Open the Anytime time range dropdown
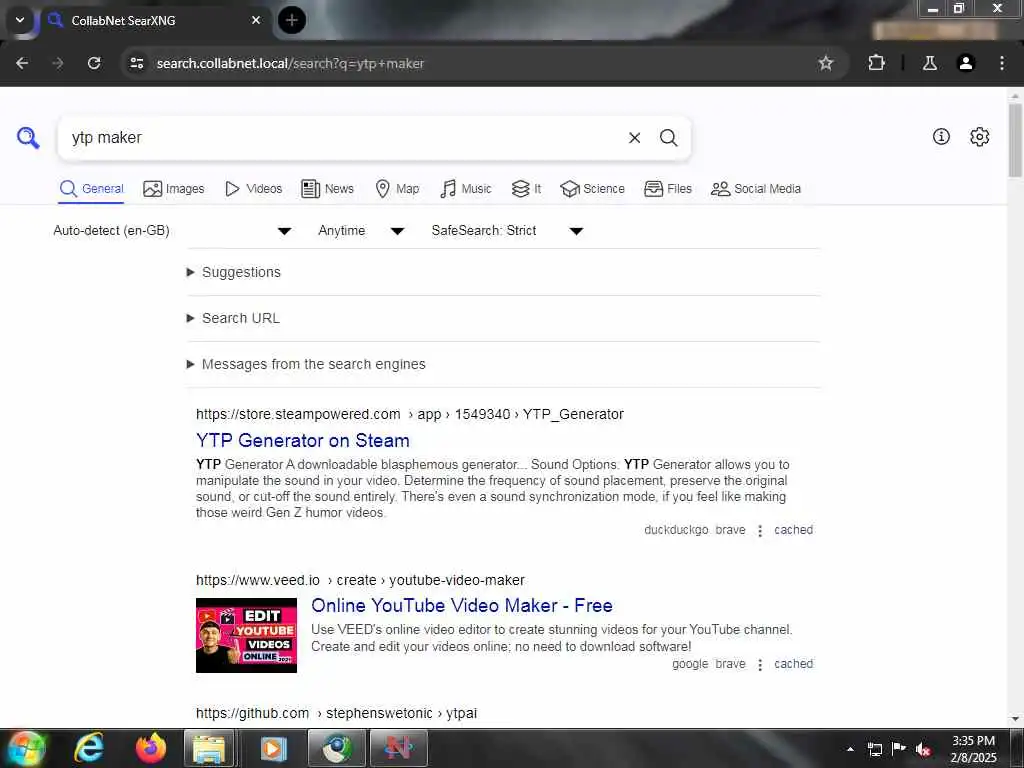The image size is (1024, 768). click(x=361, y=231)
